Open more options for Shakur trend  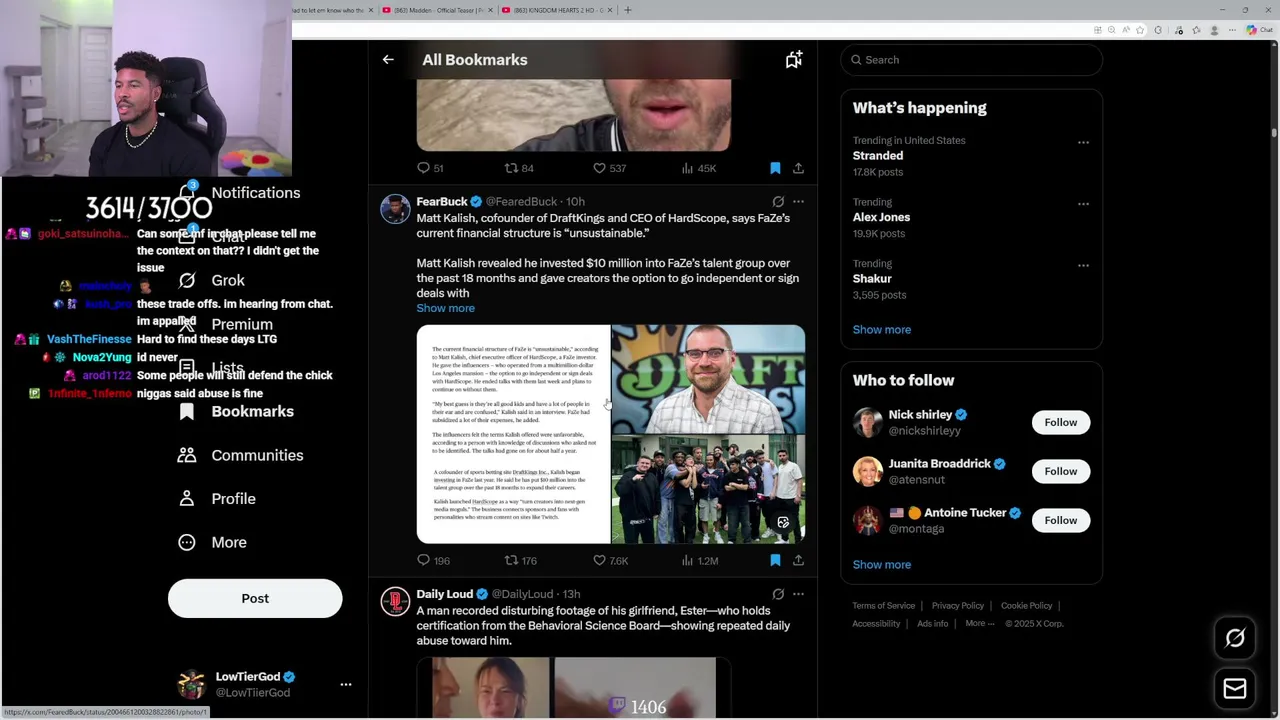[1083, 265]
